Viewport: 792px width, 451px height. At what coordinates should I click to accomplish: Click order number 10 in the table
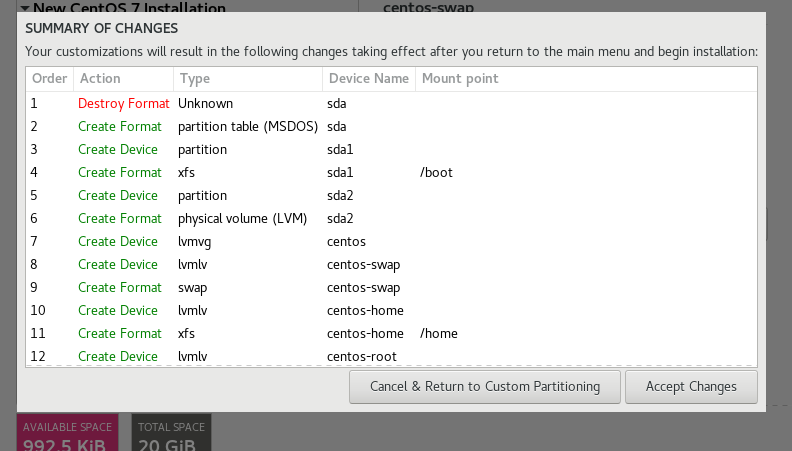[38, 311]
